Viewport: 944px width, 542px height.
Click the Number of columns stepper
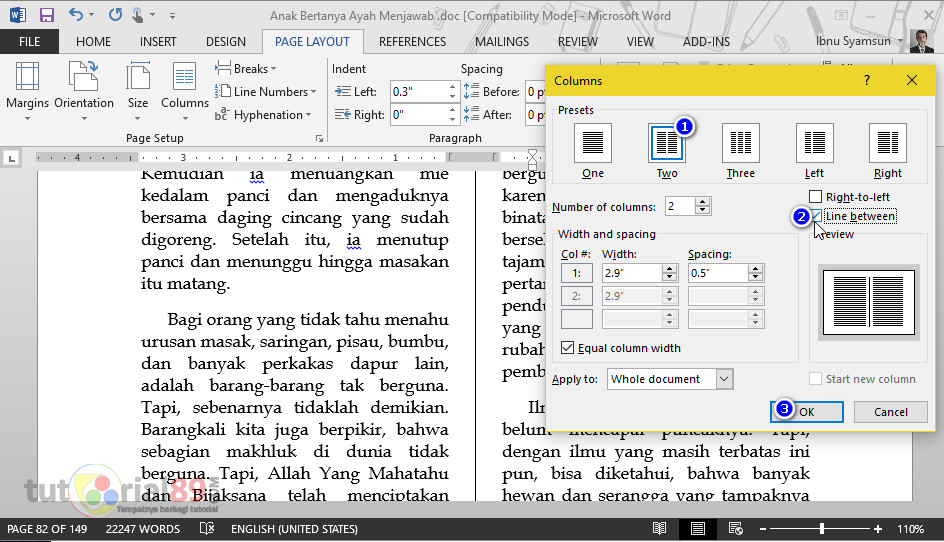[702, 206]
